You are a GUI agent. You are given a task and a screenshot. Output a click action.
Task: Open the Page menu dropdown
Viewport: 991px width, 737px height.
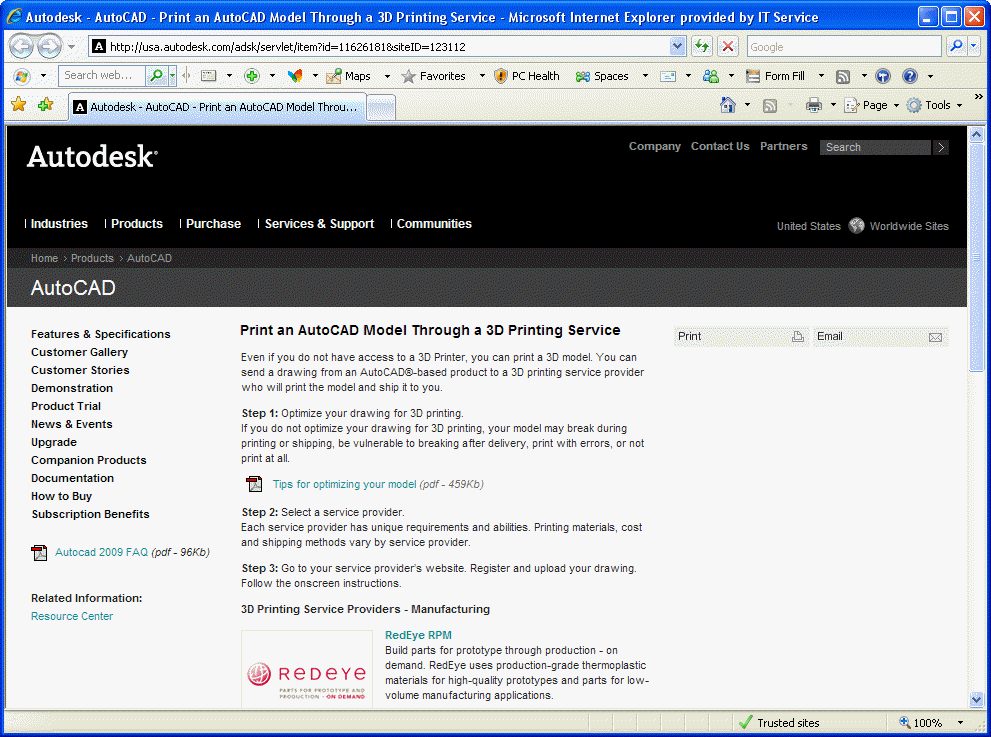872,105
